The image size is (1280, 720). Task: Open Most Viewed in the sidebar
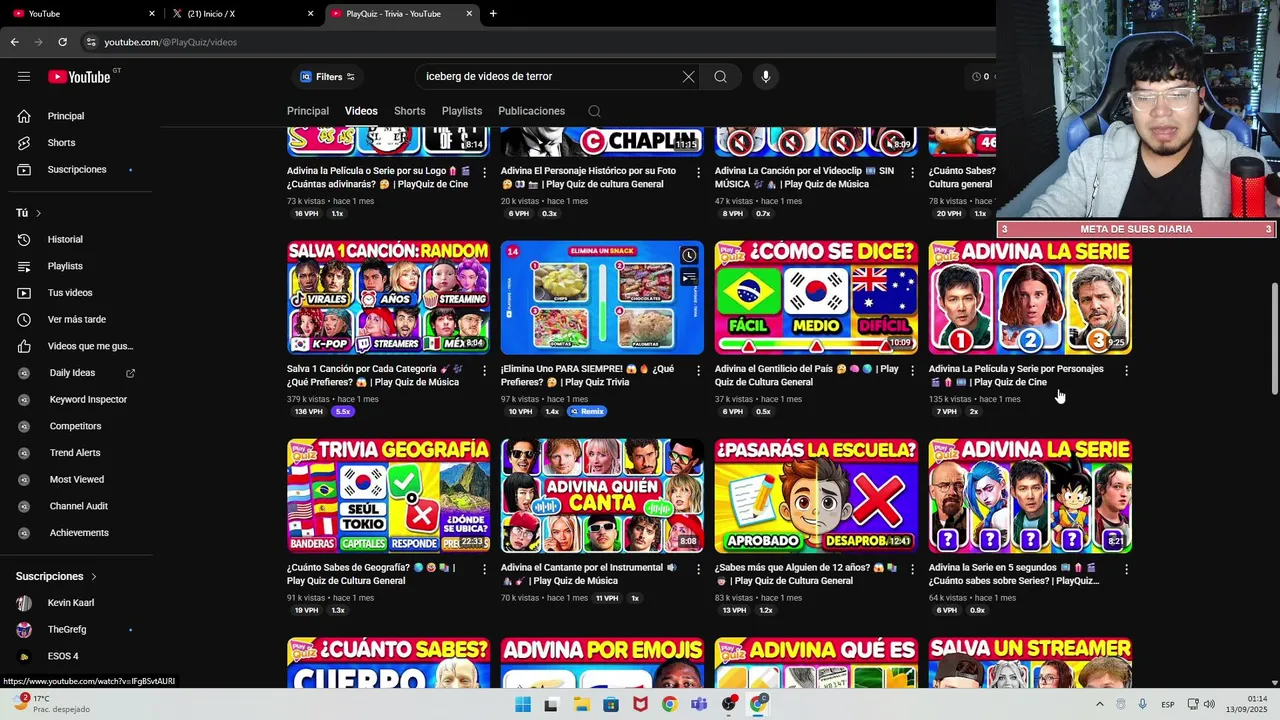[76, 479]
